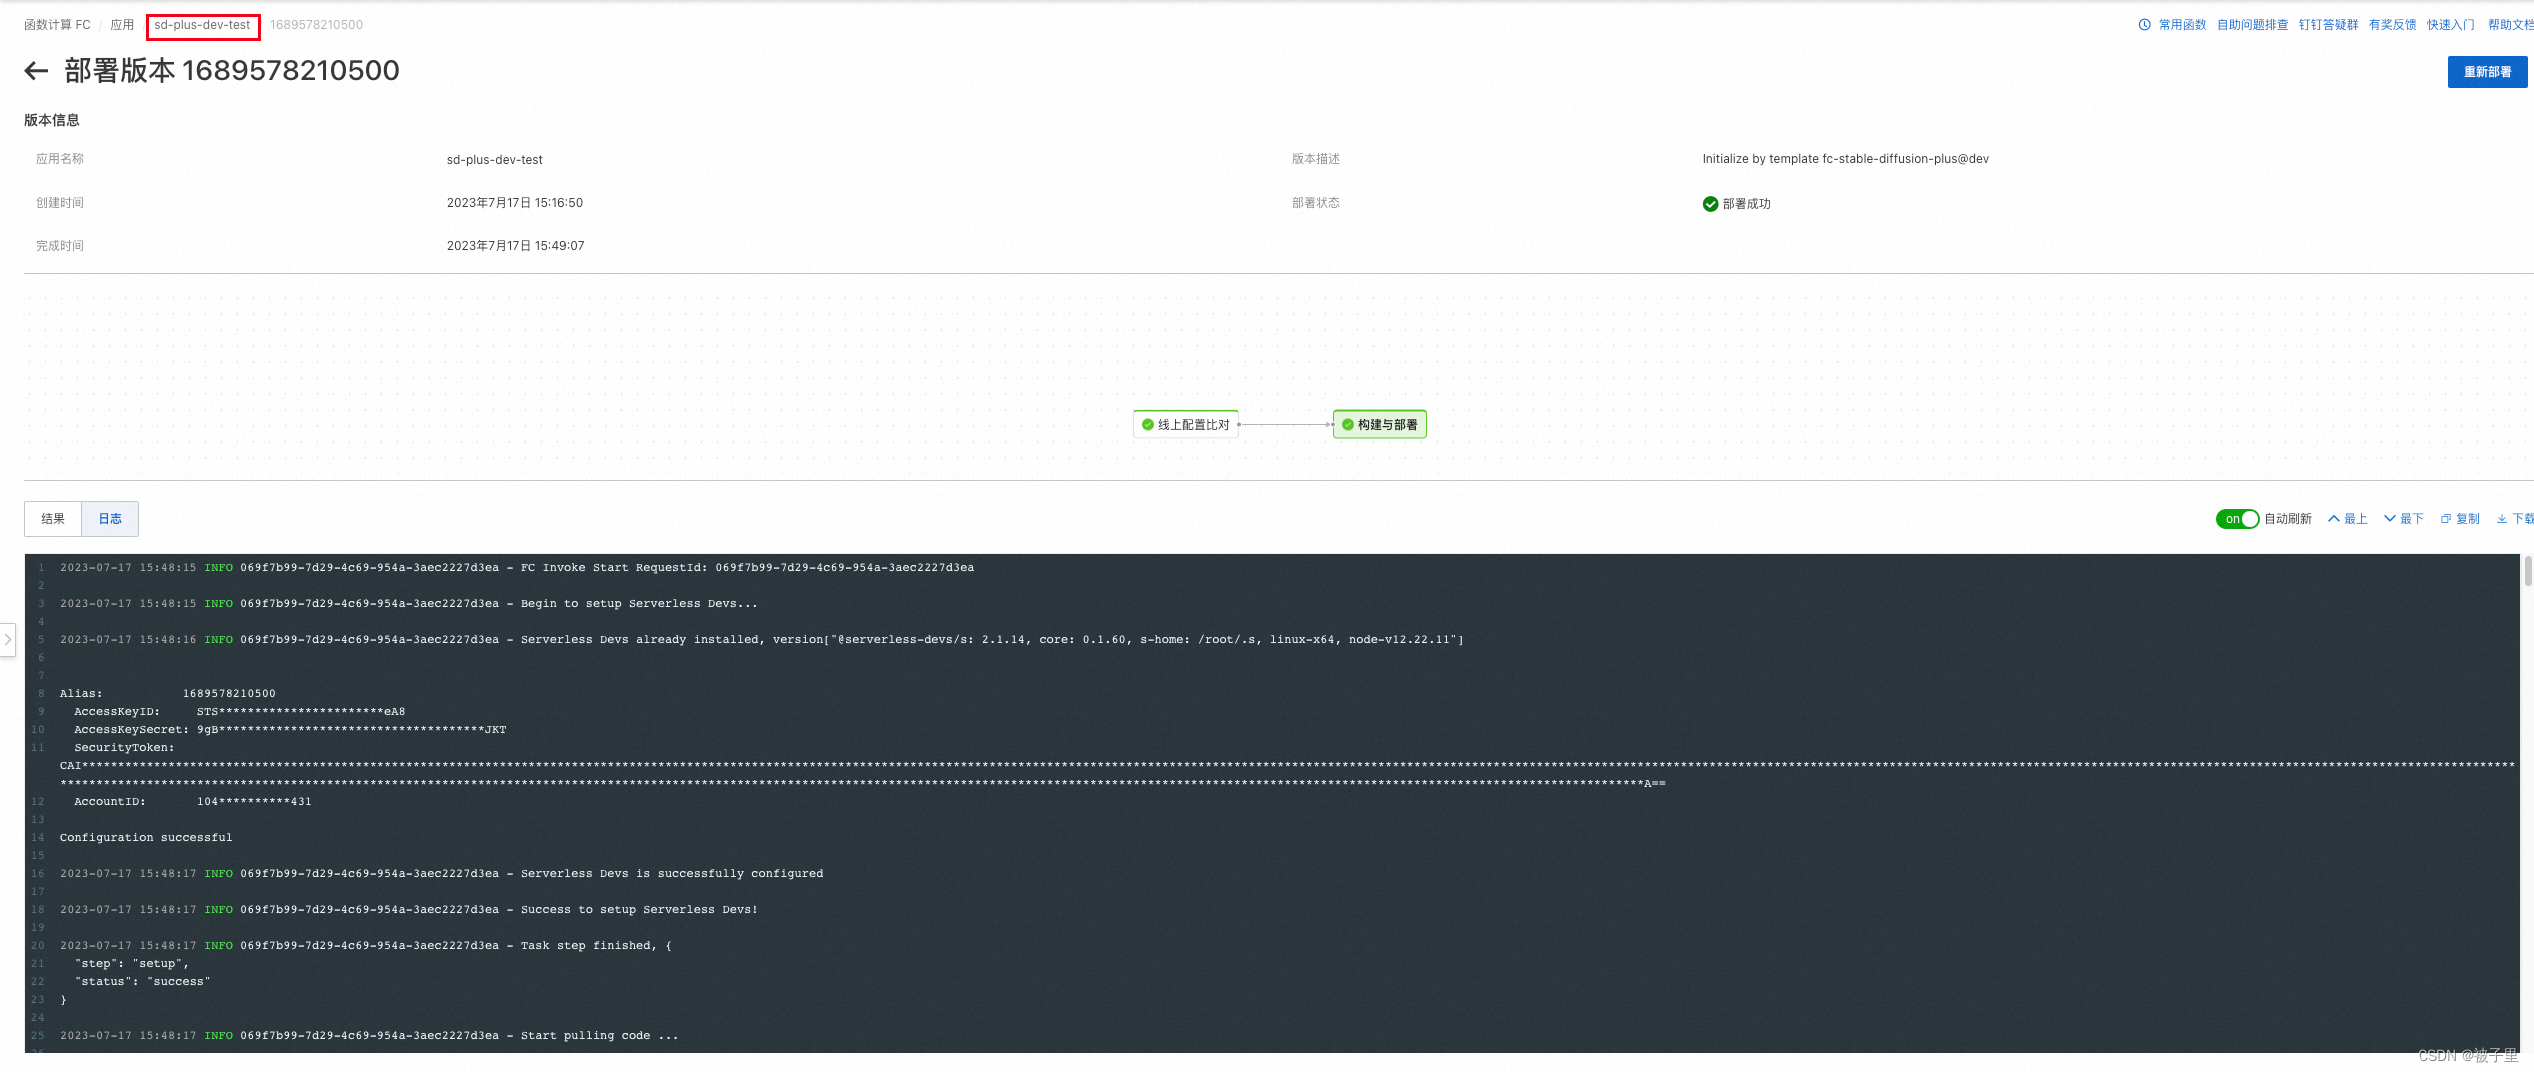Select the 构建与部署 pipeline step
The image size is (2534, 1072).
[x=1380, y=425]
